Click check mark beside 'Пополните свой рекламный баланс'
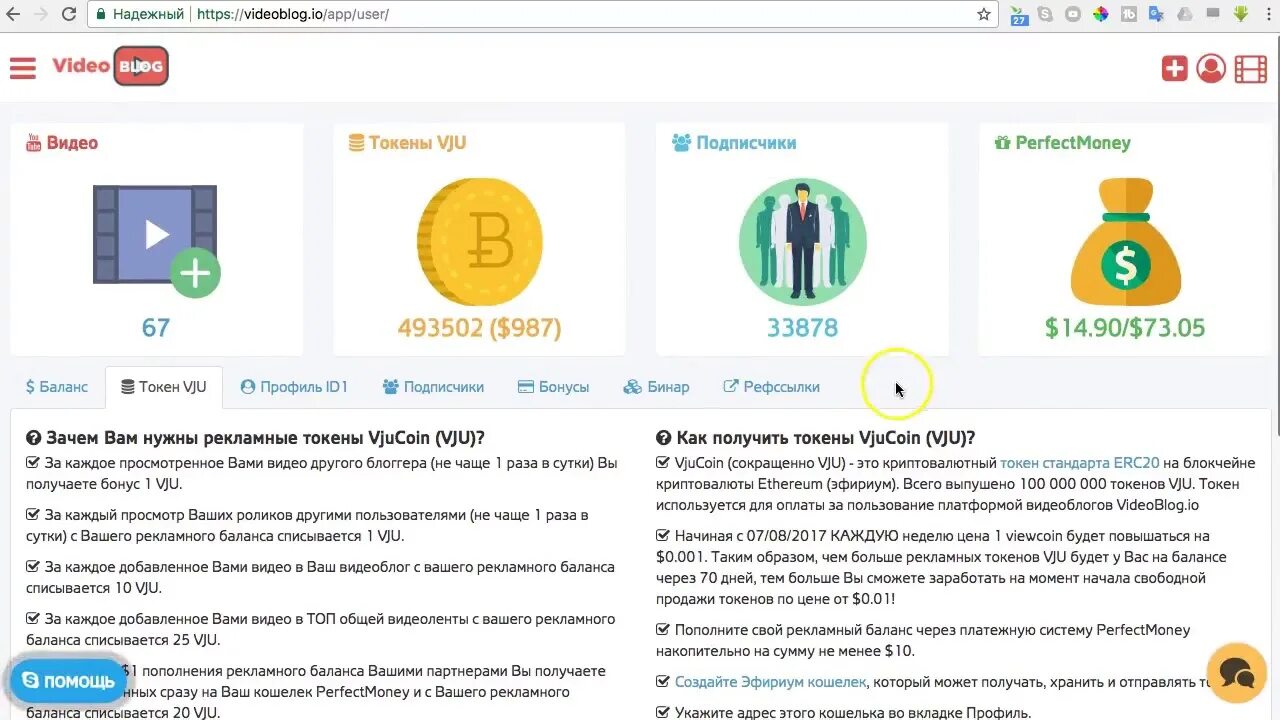This screenshot has width=1280, height=720. click(x=663, y=630)
